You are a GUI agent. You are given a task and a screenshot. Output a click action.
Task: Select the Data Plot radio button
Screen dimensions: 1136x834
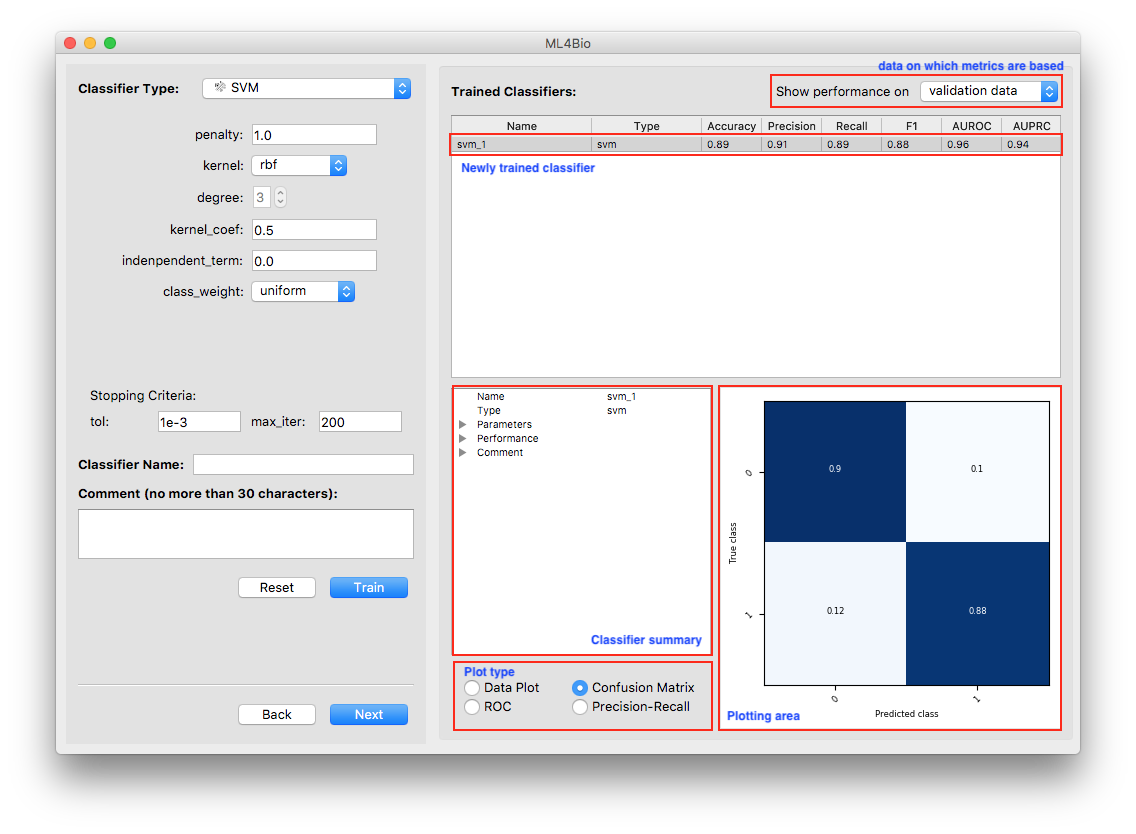tap(472, 688)
